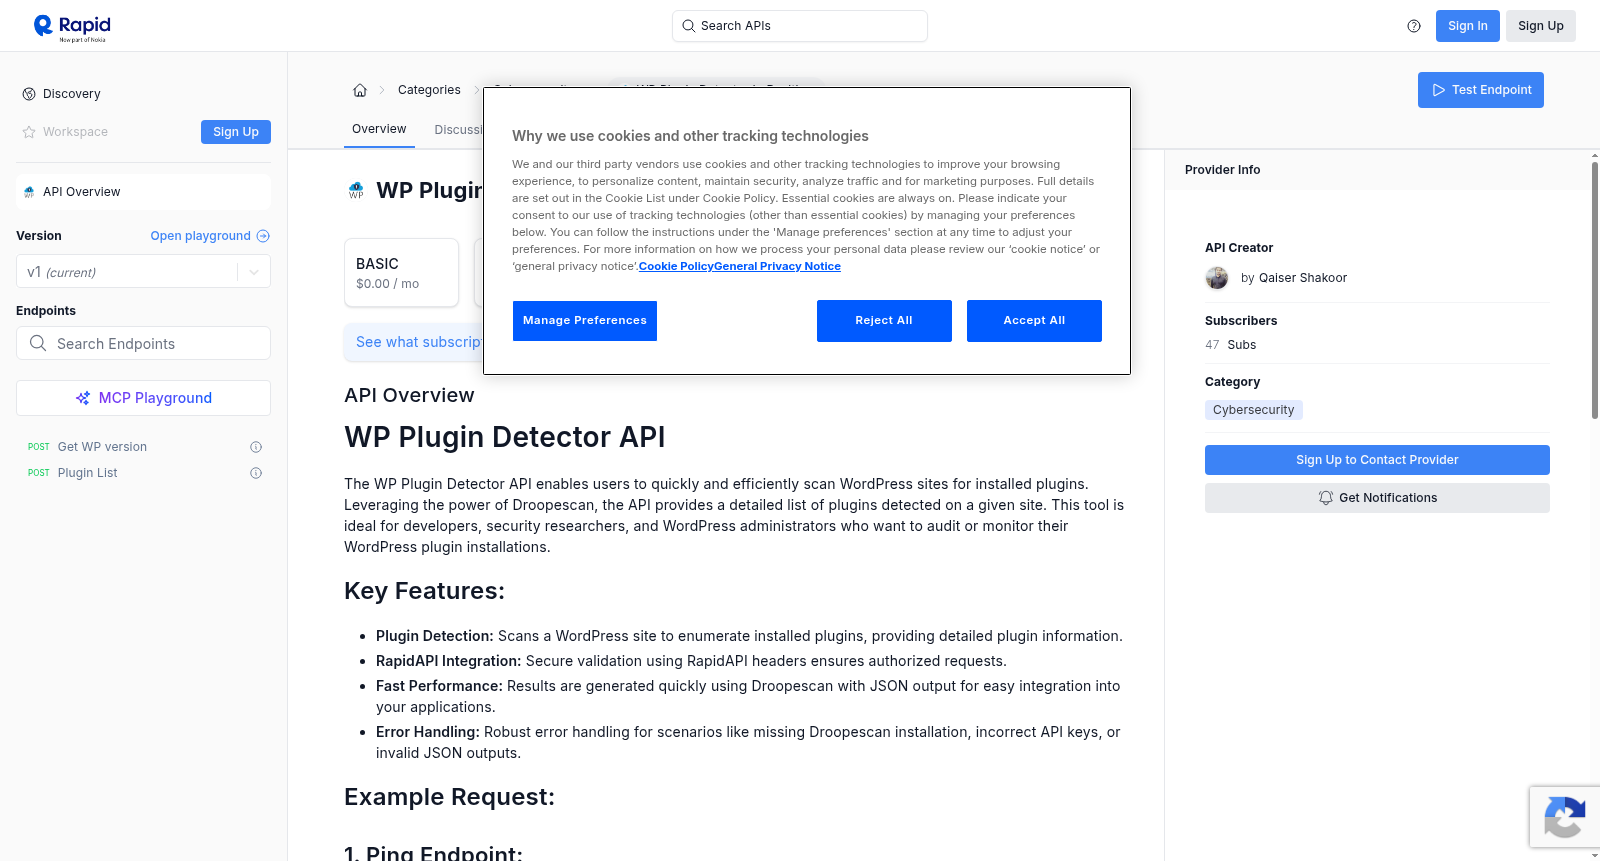
Task: Click the Rapid logo in header
Action: [x=72, y=27]
